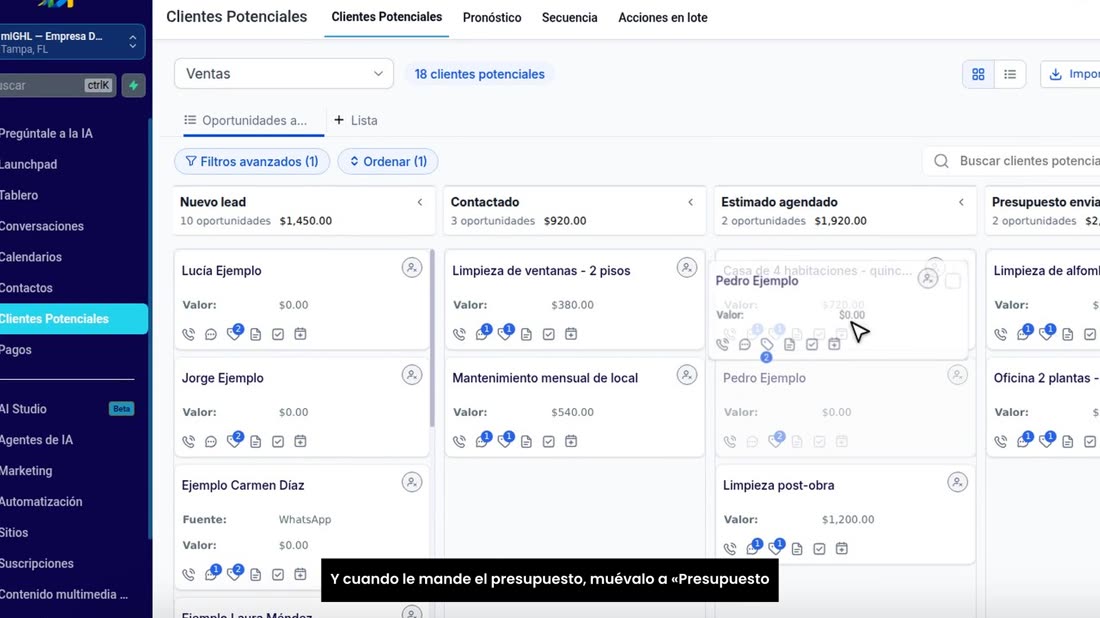This screenshot has width=1100, height=618.
Task: Open Sitios in the sidebar
Action: tap(14, 532)
